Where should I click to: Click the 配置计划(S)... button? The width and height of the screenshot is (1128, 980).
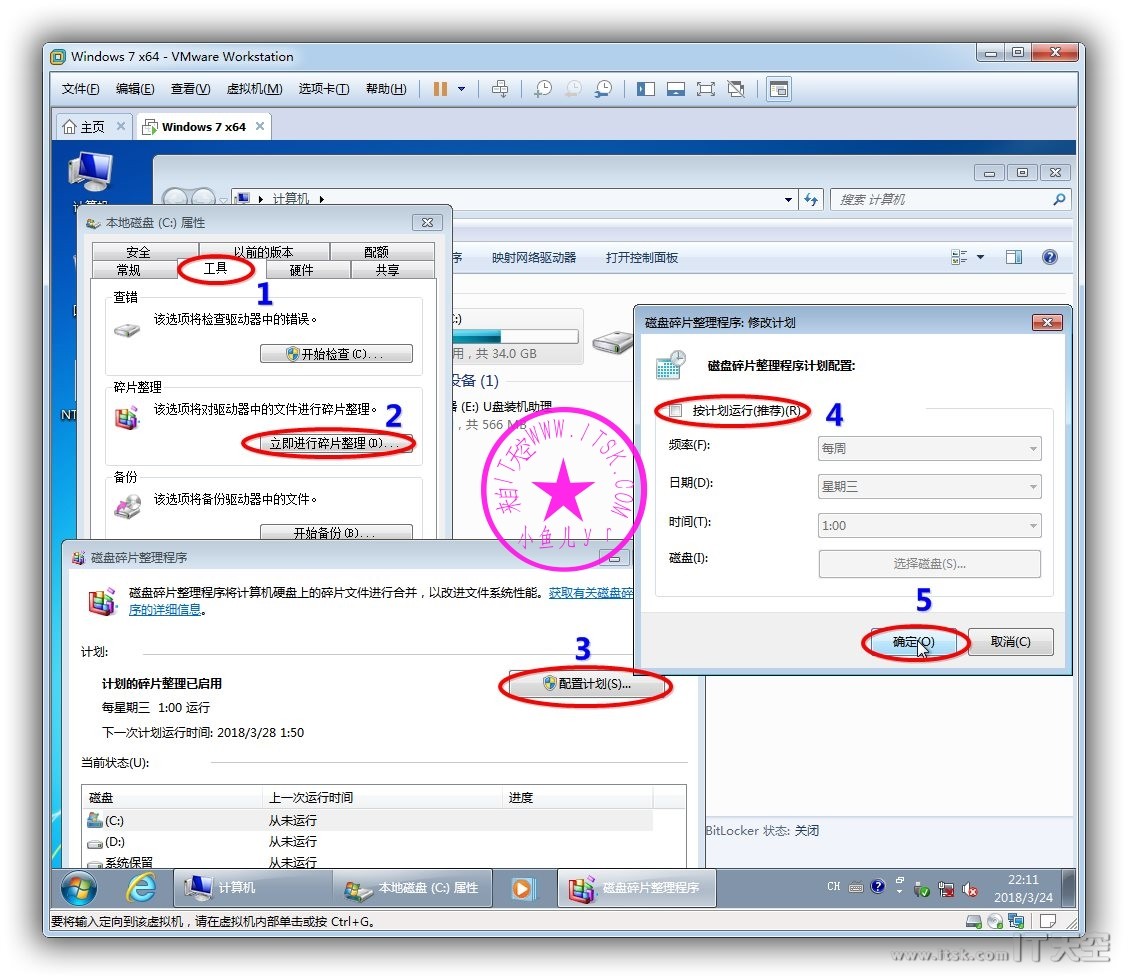coord(586,685)
